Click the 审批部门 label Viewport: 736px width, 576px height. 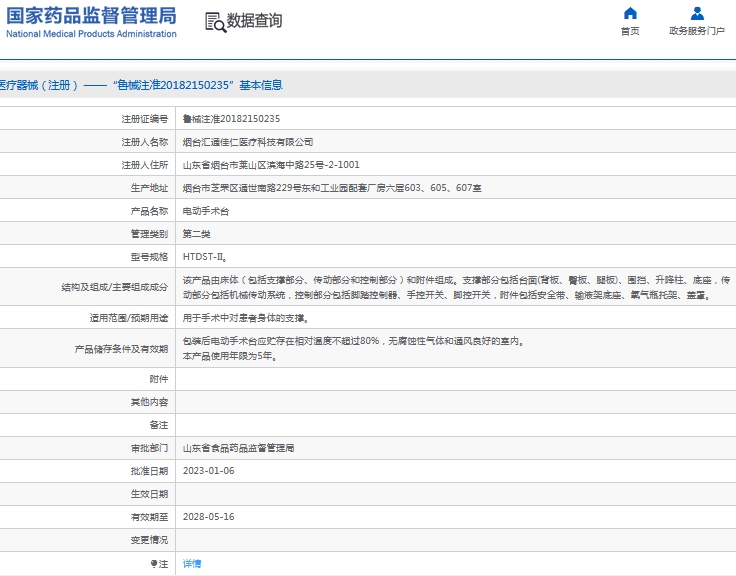point(149,448)
